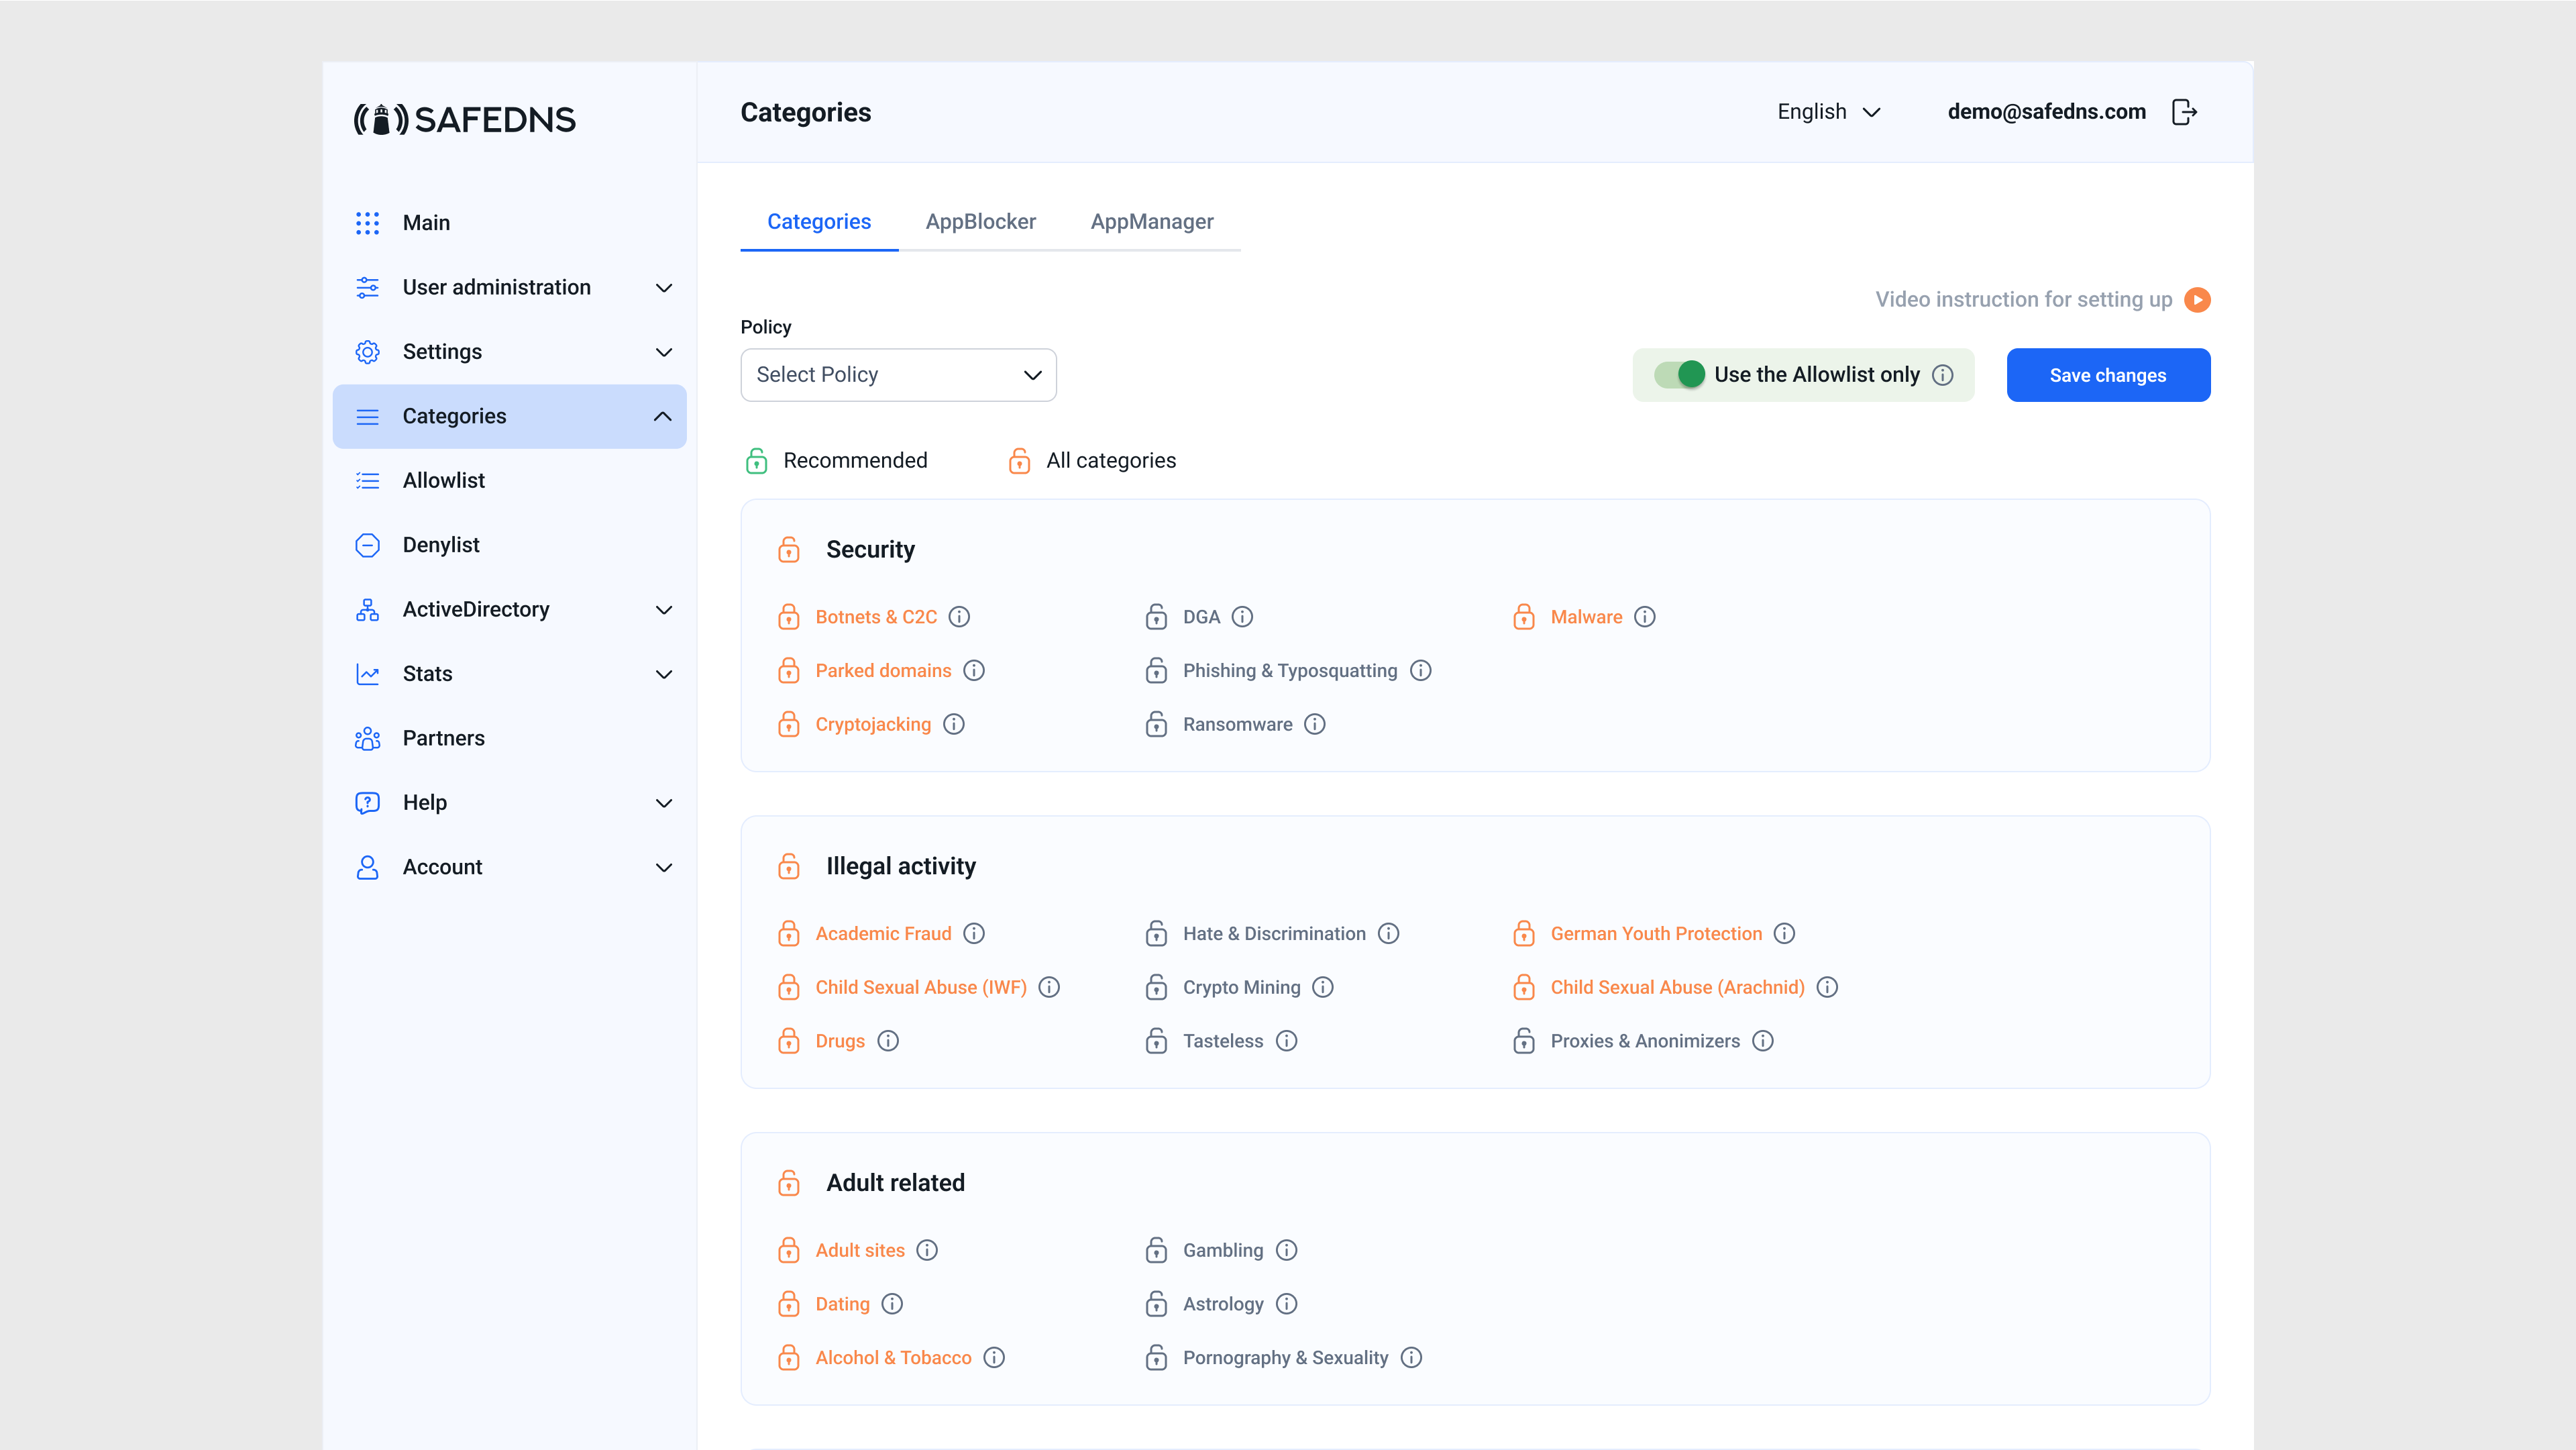Open the Stats chart icon
Image resolution: width=2576 pixels, height=1450 pixels.
pos(367,673)
